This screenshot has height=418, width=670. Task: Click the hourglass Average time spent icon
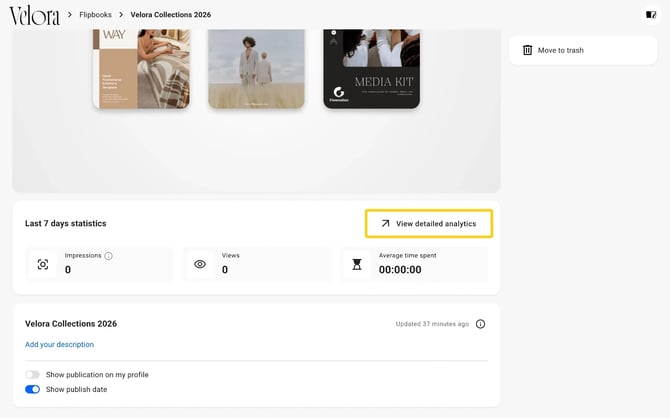[357, 264]
